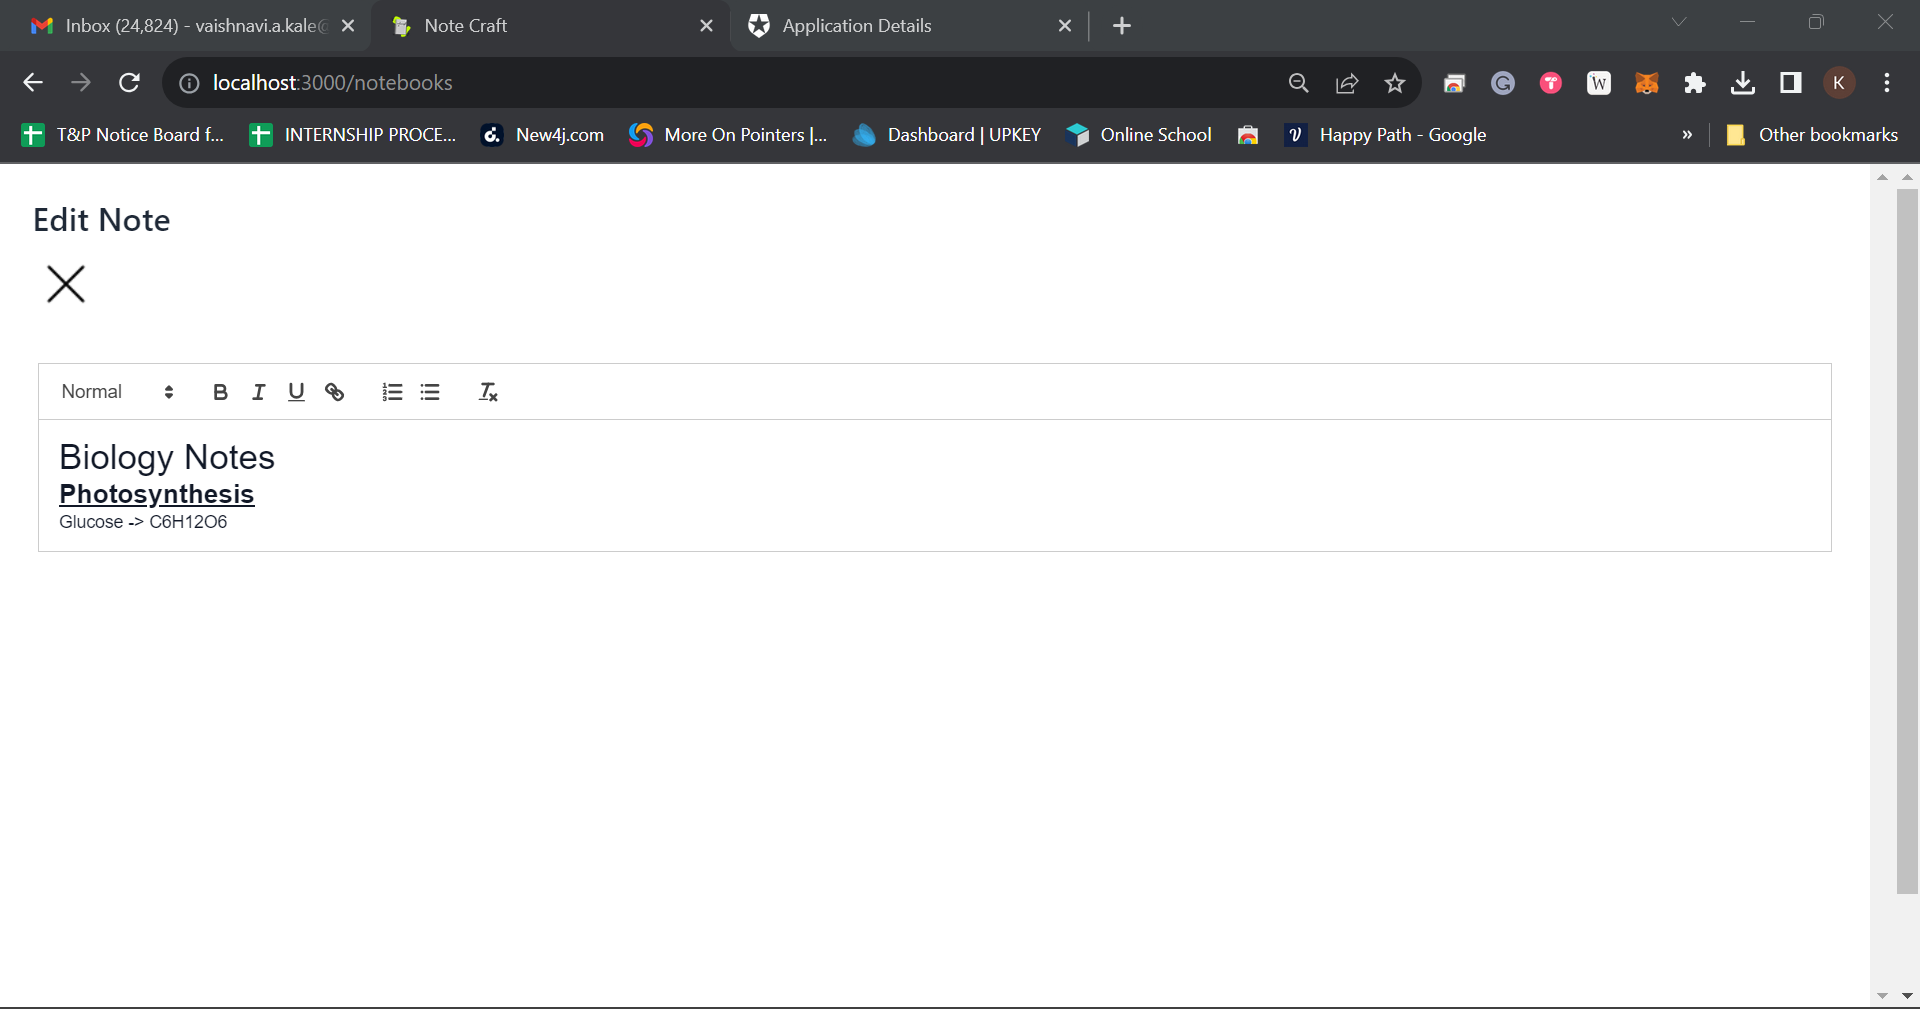Click the Glucose -> C6H12O6 line

143,522
